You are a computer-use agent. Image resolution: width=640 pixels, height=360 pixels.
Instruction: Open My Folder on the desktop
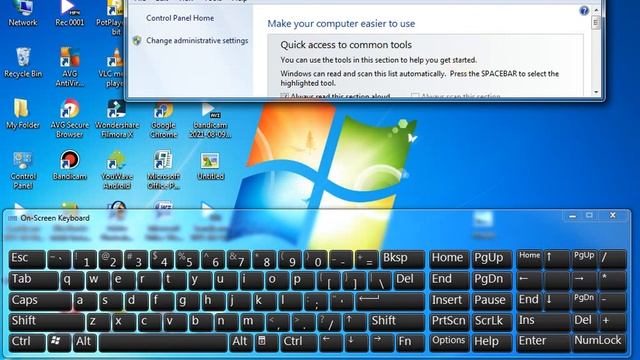click(22, 114)
